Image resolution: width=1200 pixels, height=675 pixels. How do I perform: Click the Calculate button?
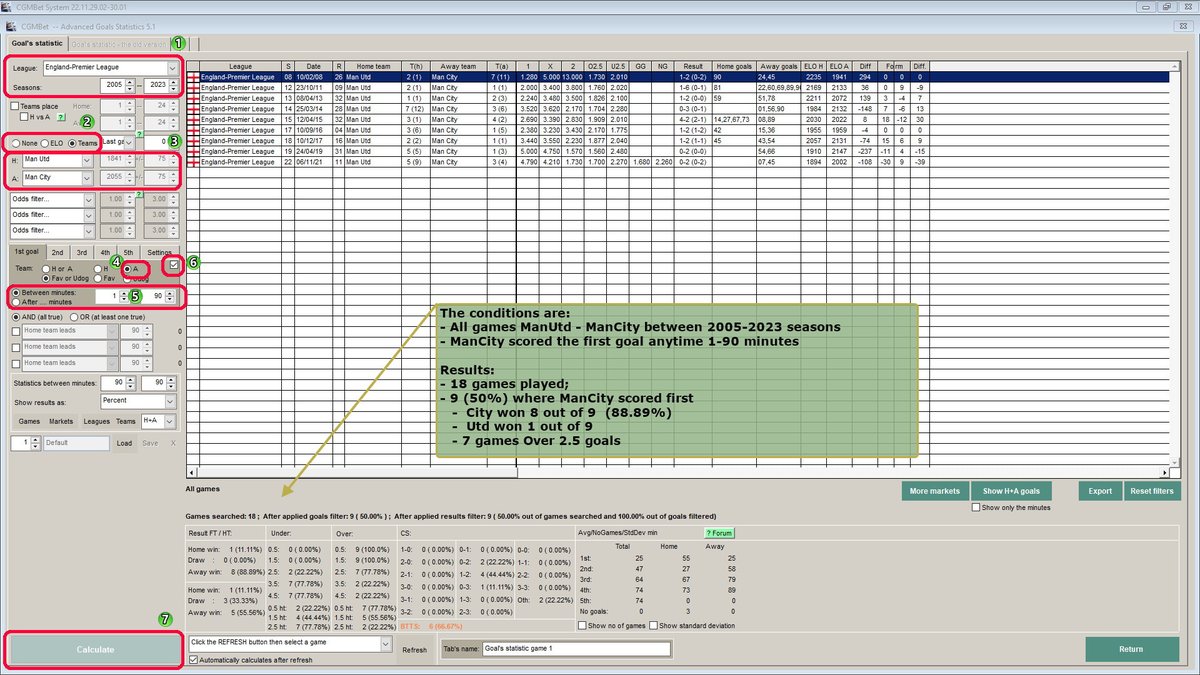(x=95, y=650)
